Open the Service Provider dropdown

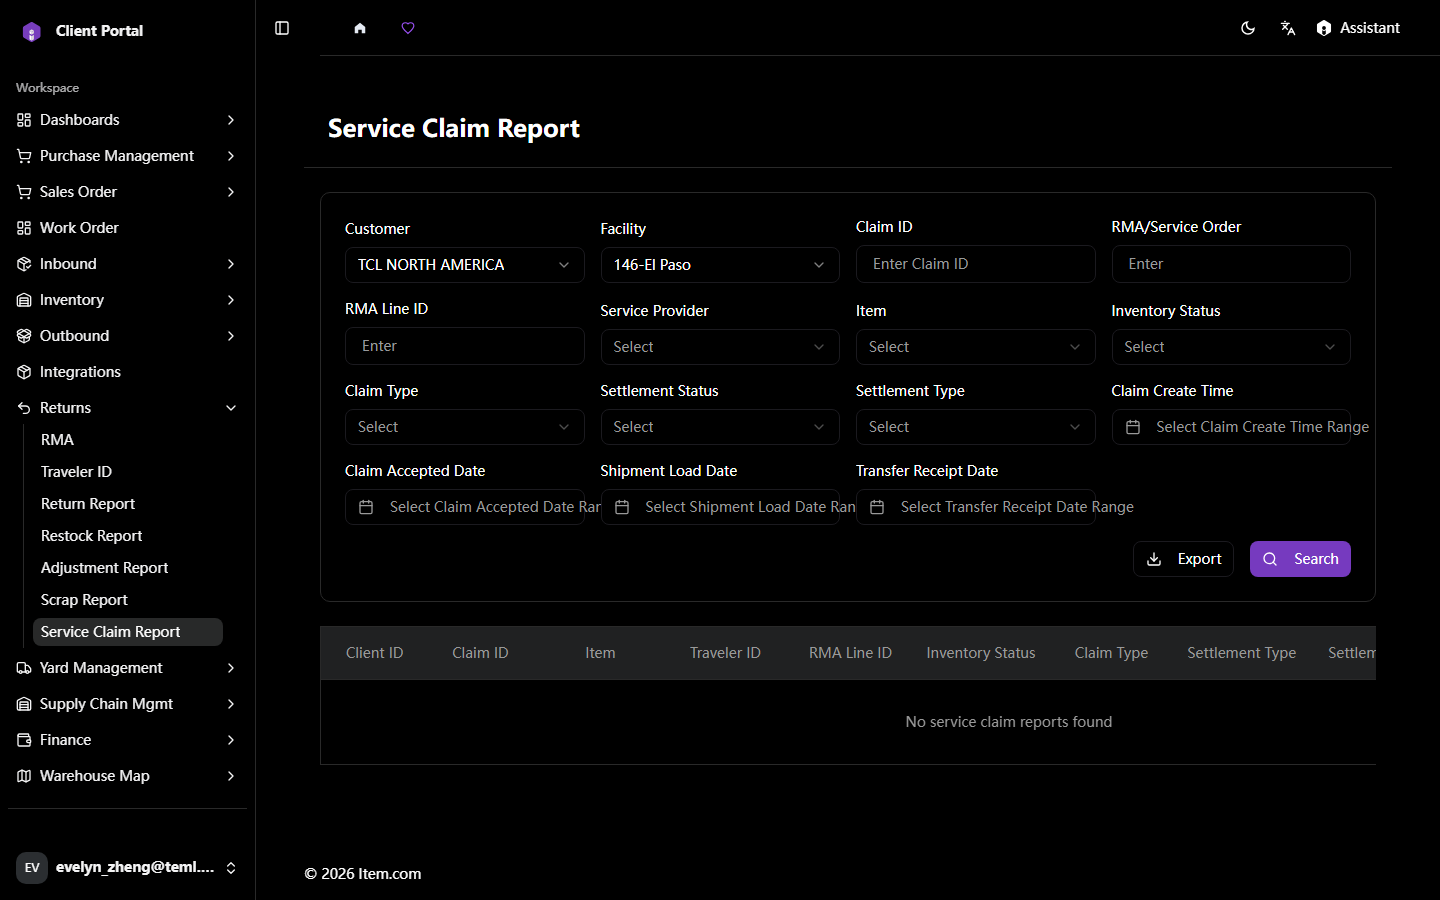[720, 347]
